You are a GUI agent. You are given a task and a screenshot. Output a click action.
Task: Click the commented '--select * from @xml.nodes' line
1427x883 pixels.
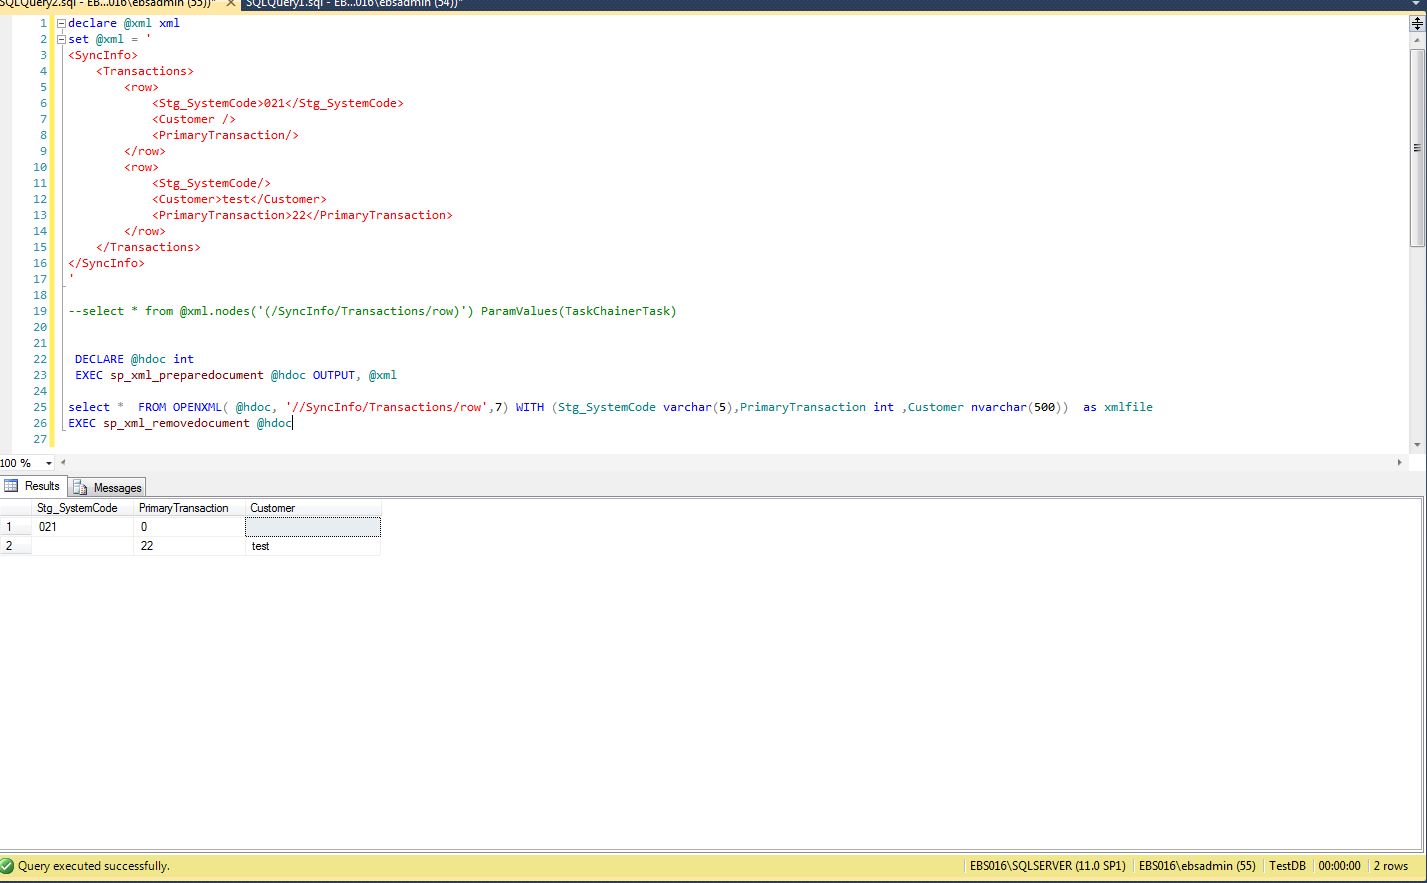point(372,311)
